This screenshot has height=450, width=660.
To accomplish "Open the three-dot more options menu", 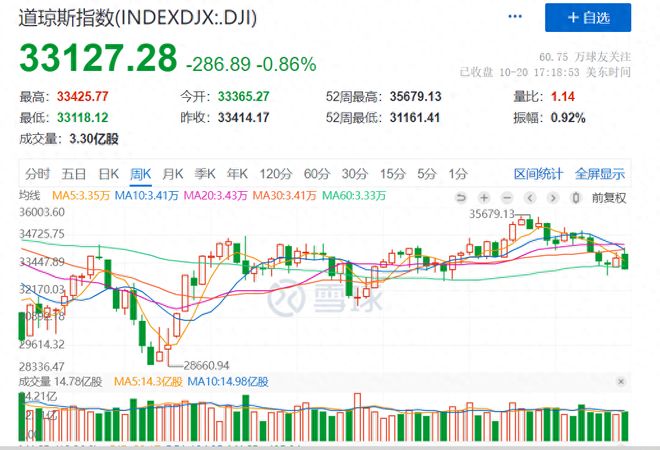I will tap(515, 17).
